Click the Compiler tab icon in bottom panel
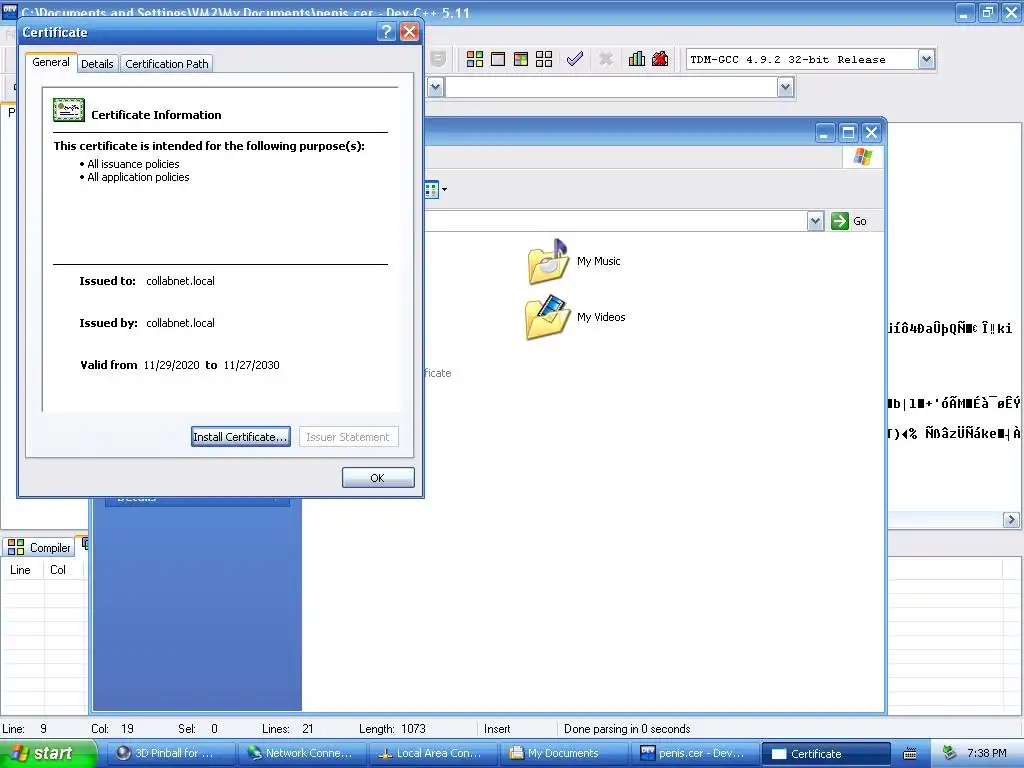 click(x=16, y=547)
